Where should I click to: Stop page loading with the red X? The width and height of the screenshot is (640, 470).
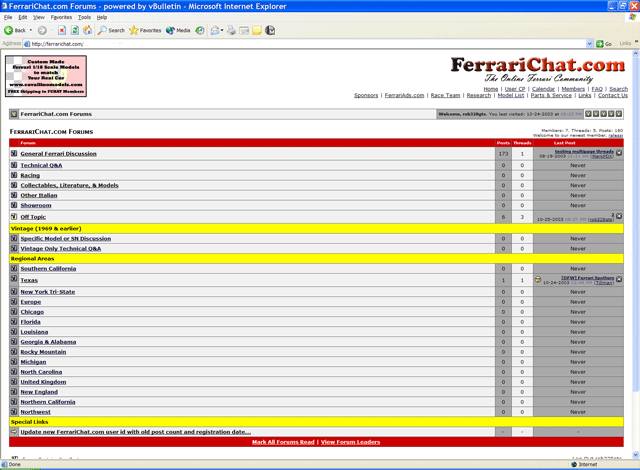point(62,30)
